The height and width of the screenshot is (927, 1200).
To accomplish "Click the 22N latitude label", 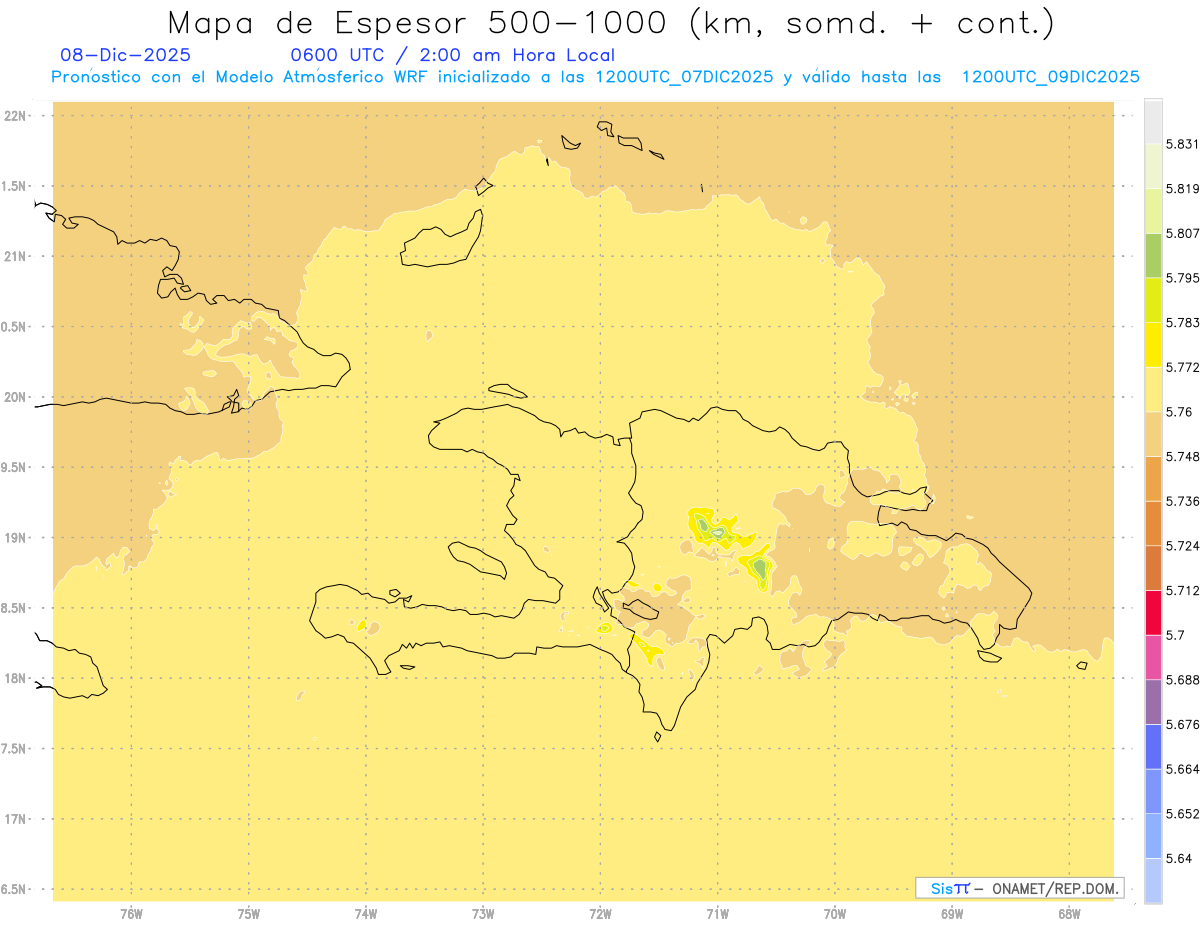I will pos(15,116).
